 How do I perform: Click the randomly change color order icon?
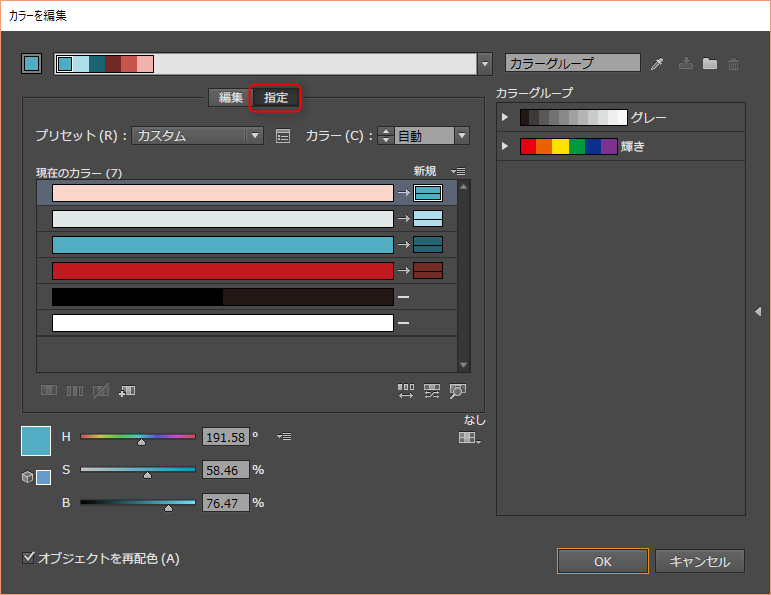(x=406, y=391)
